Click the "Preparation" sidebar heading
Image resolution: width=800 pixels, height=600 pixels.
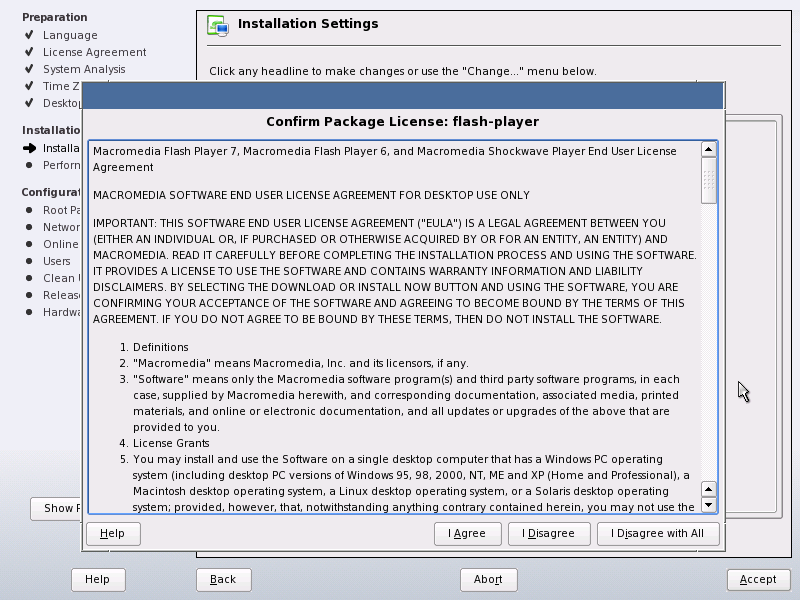pos(55,17)
